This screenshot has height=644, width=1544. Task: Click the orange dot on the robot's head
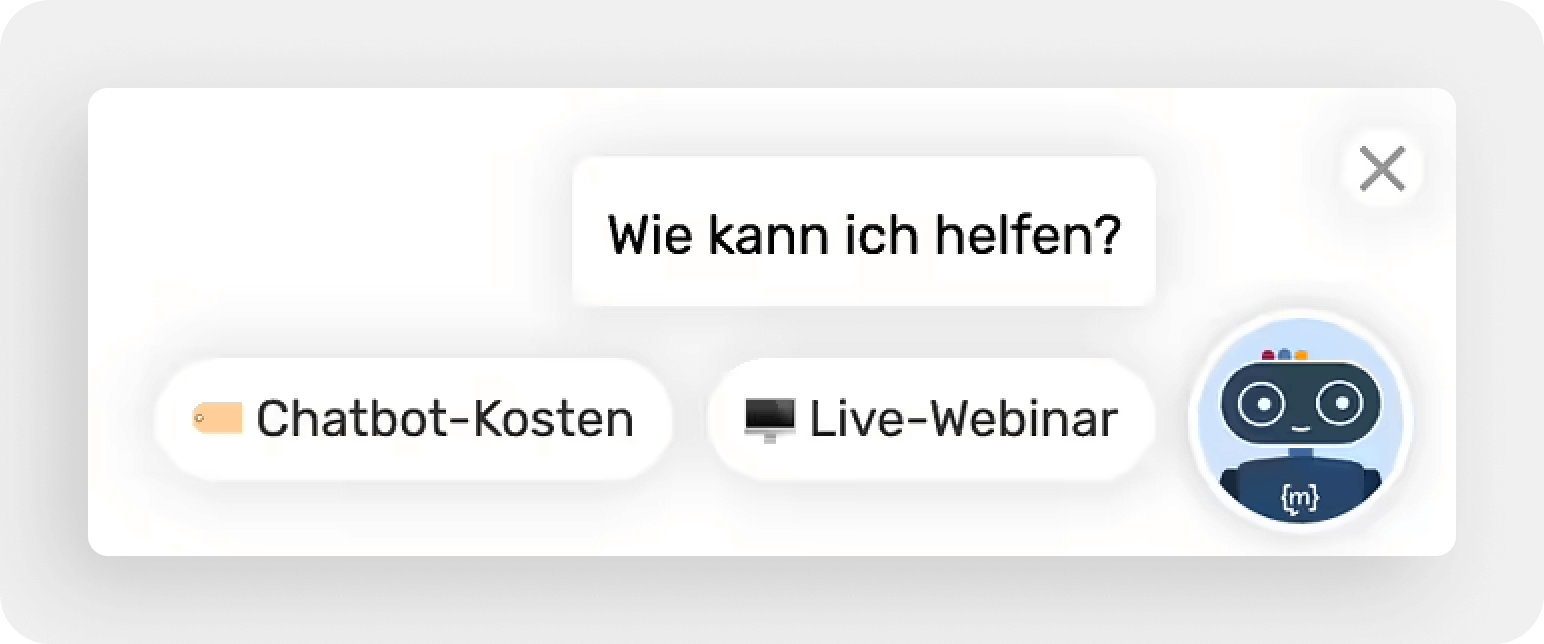1300,354
